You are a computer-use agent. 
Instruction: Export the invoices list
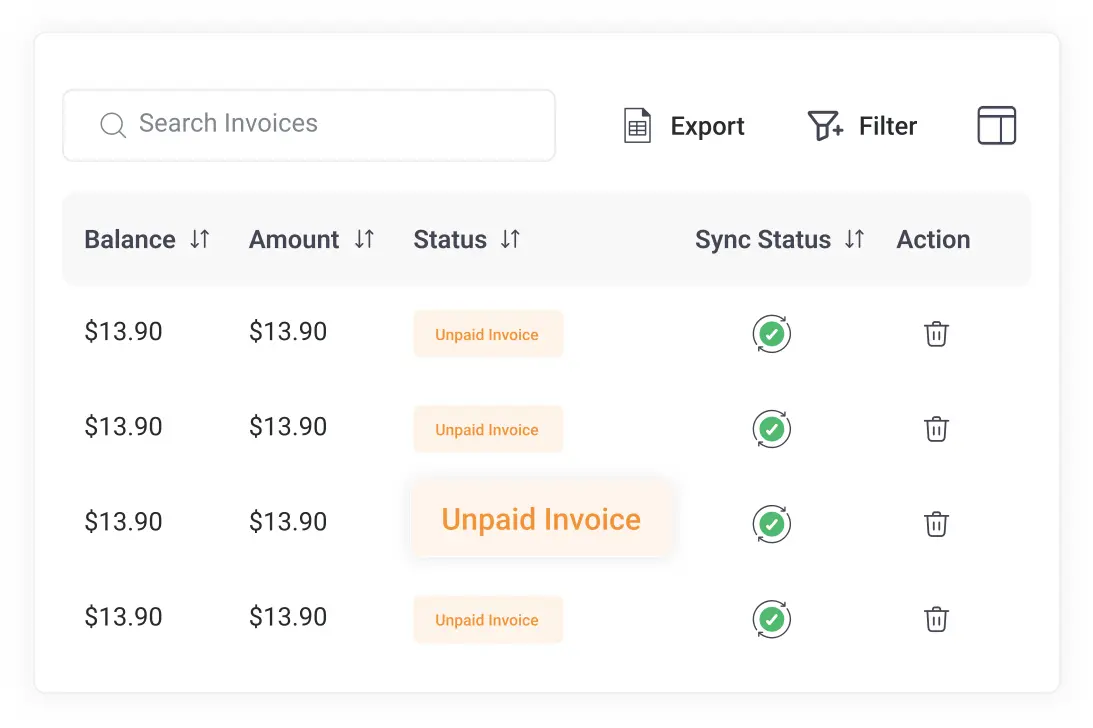684,126
